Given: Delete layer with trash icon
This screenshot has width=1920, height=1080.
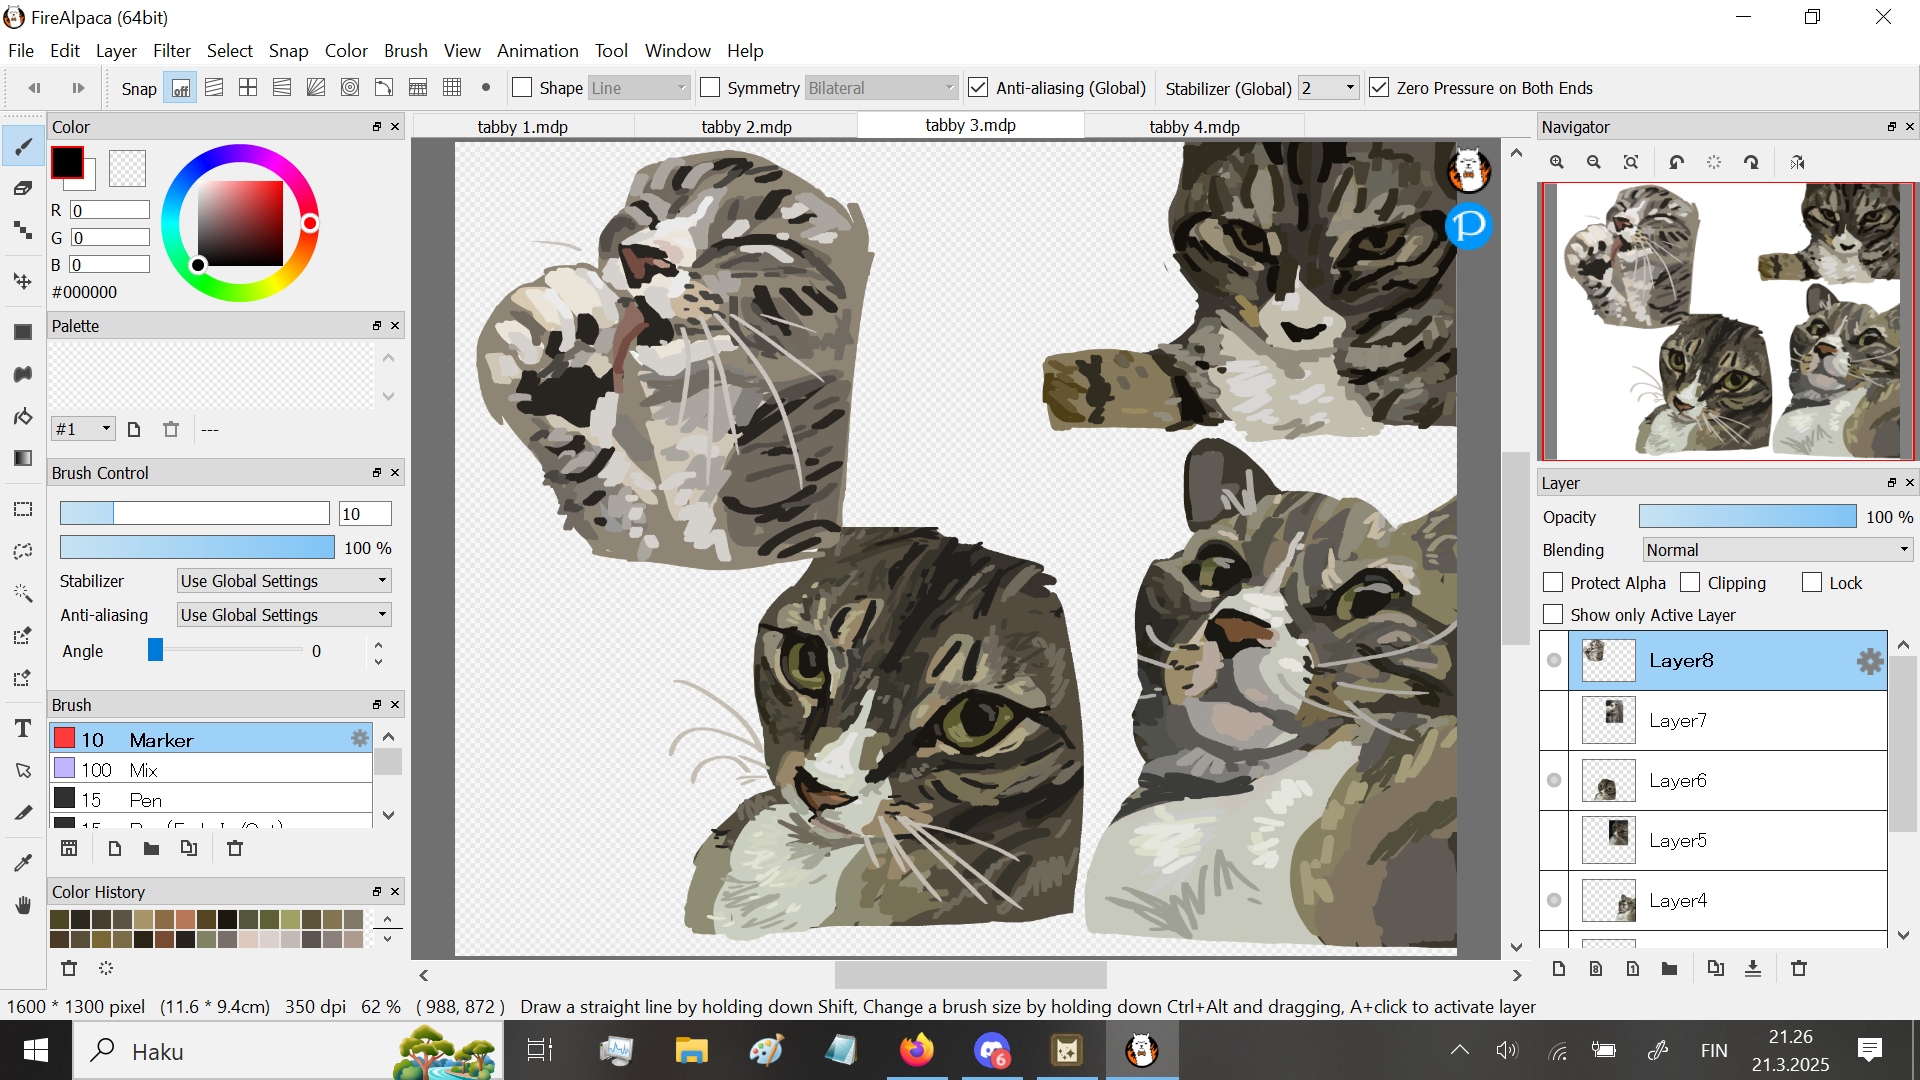Looking at the screenshot, I should (1799, 968).
